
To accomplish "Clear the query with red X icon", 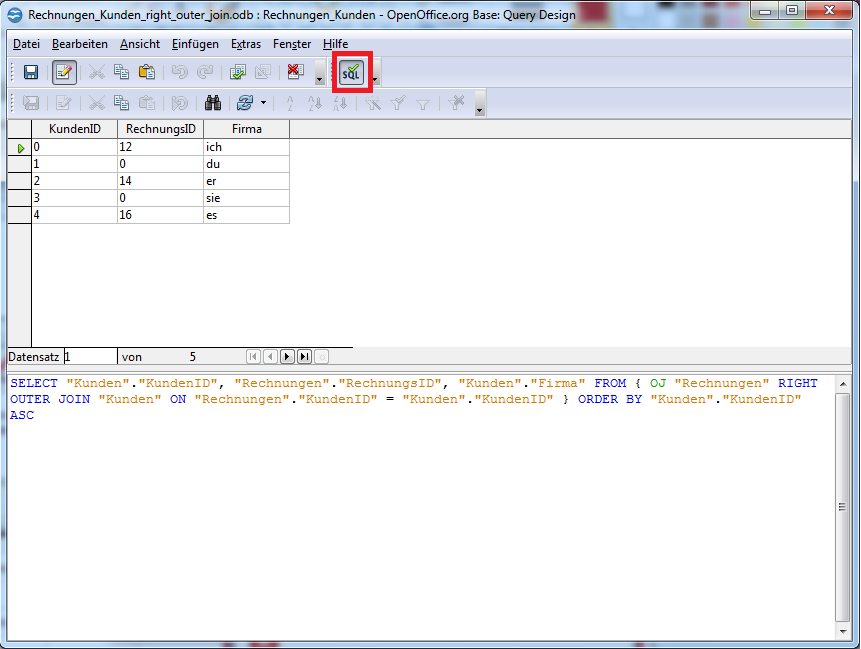I will click(x=295, y=72).
